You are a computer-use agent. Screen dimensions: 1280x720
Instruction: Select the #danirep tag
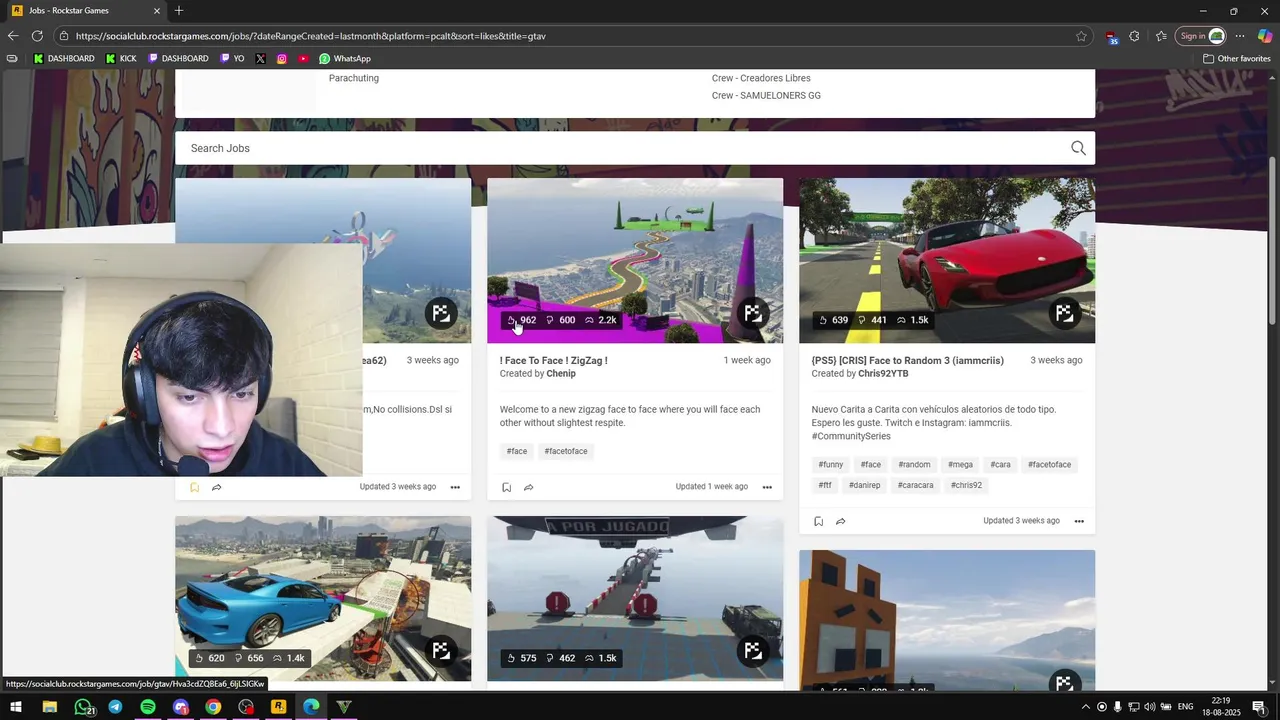[x=865, y=485]
